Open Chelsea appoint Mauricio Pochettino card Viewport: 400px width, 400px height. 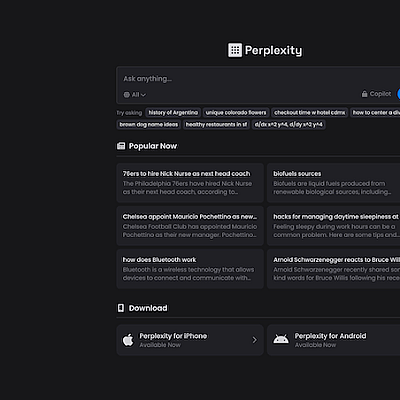click(190, 226)
